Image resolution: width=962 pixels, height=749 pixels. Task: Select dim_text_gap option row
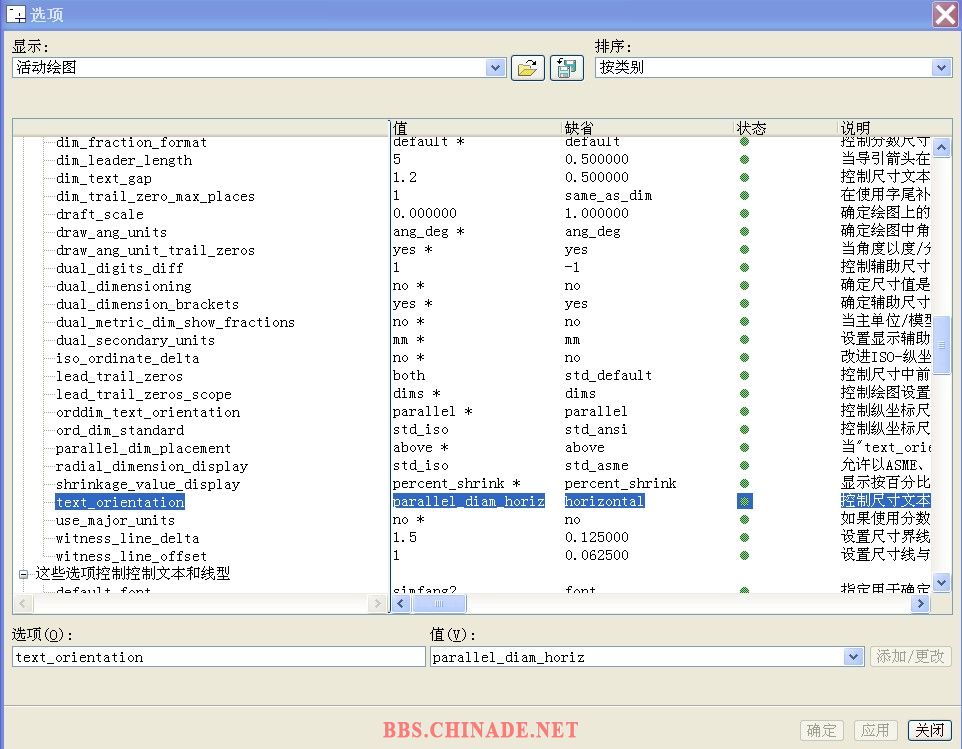104,179
